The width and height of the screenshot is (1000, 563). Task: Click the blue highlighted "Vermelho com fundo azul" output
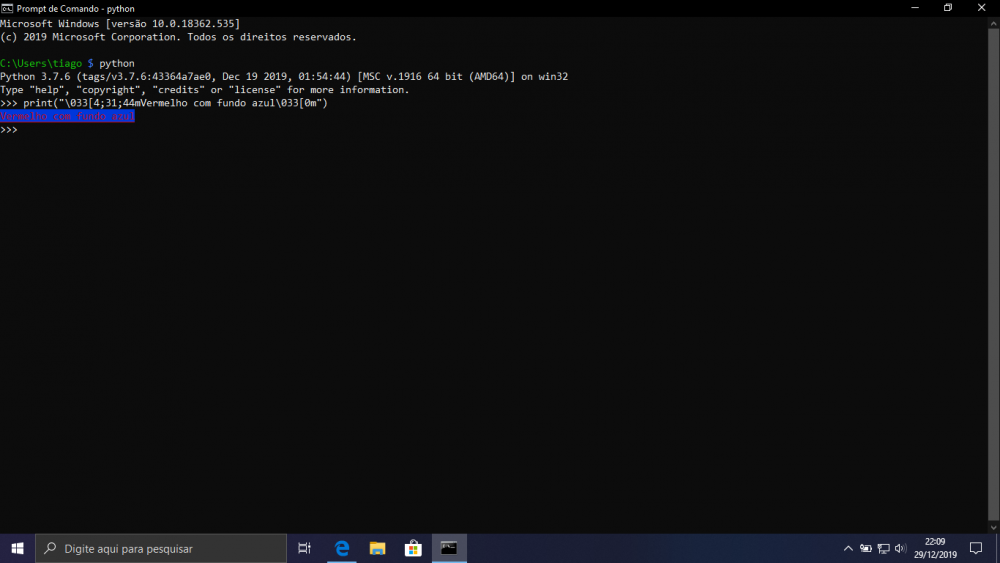click(67, 116)
